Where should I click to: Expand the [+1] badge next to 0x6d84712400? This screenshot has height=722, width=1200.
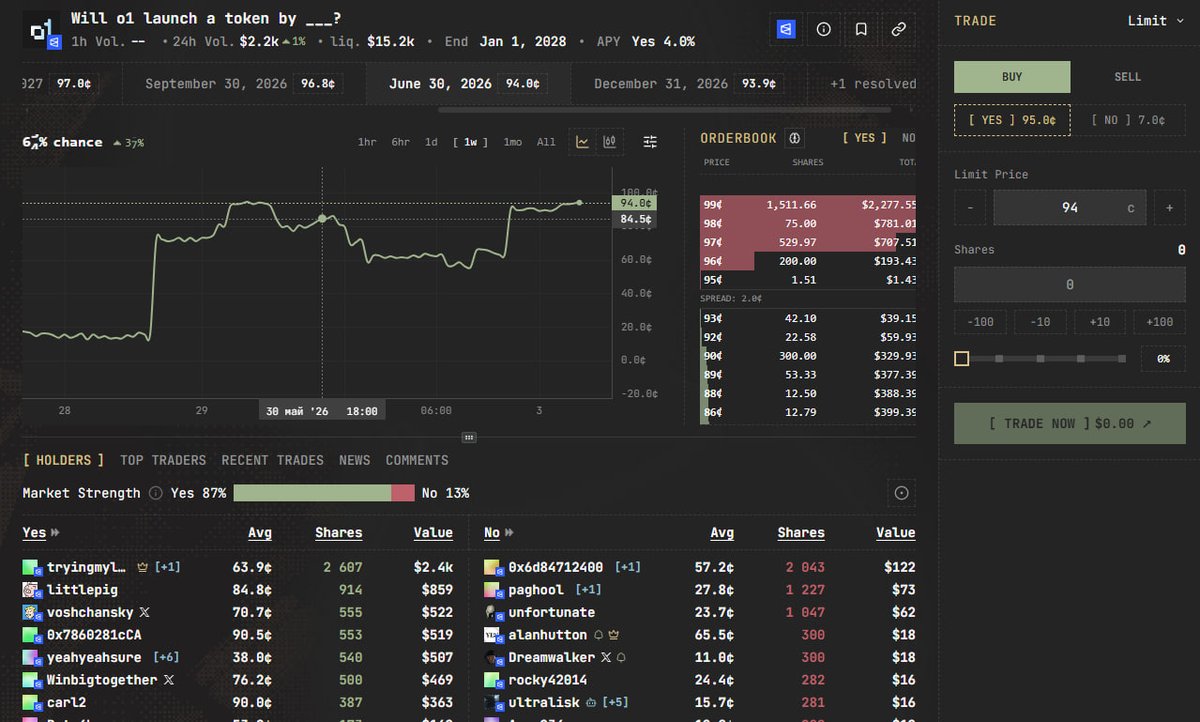(627, 567)
